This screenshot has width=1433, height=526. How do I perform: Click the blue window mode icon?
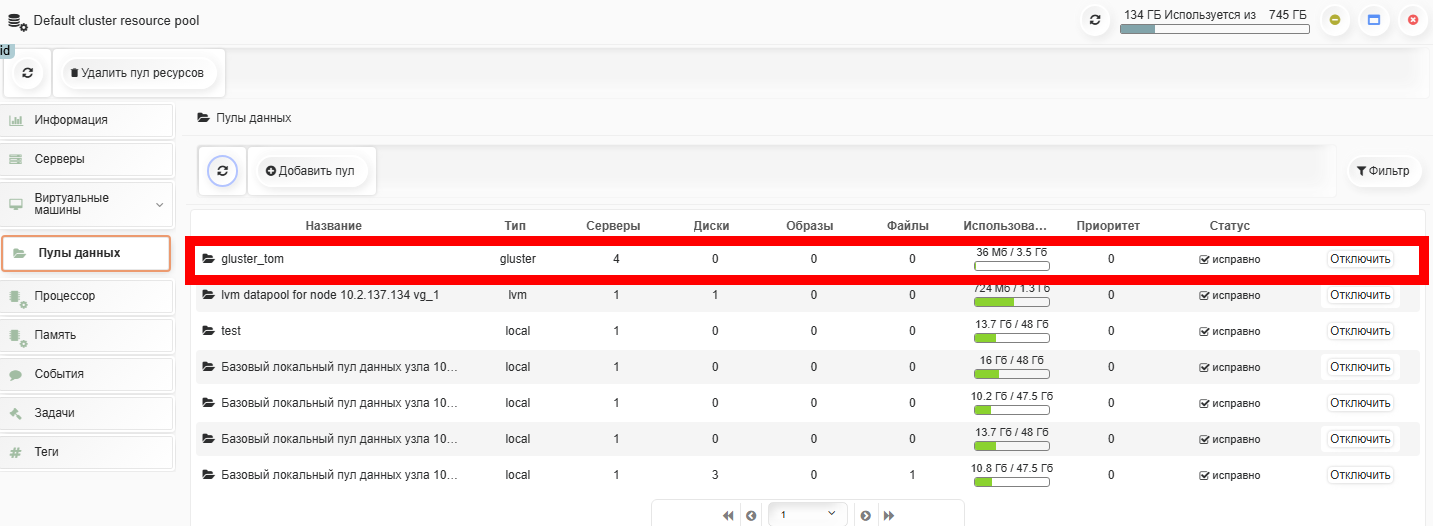coord(1374,20)
